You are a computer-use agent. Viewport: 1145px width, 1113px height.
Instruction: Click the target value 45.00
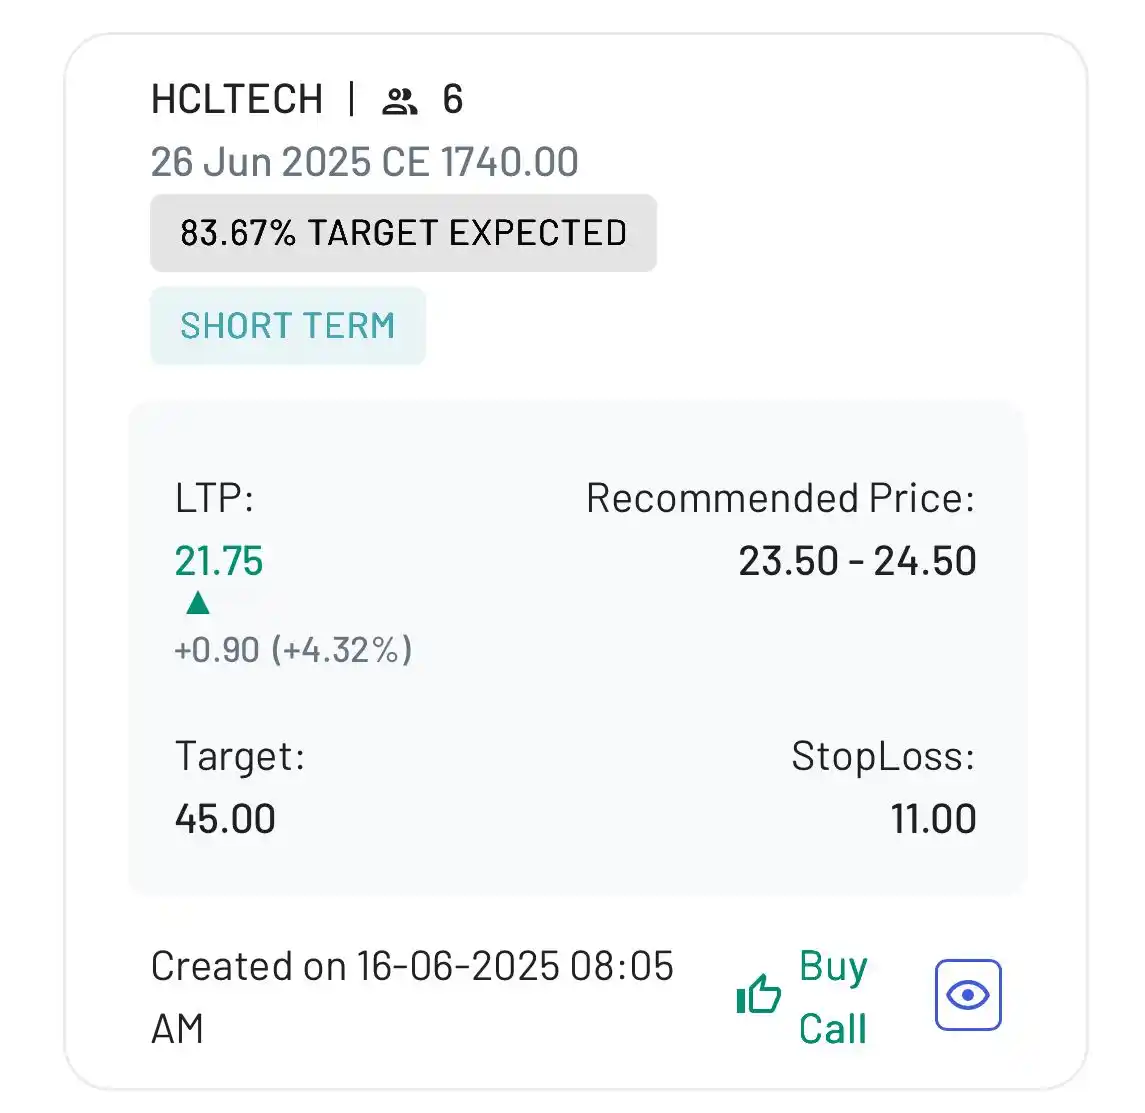coord(225,818)
